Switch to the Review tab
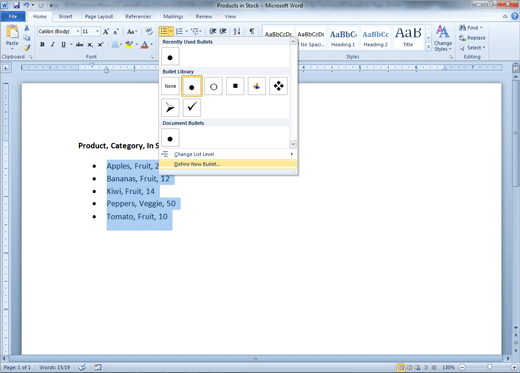The image size is (520, 373). click(x=204, y=16)
